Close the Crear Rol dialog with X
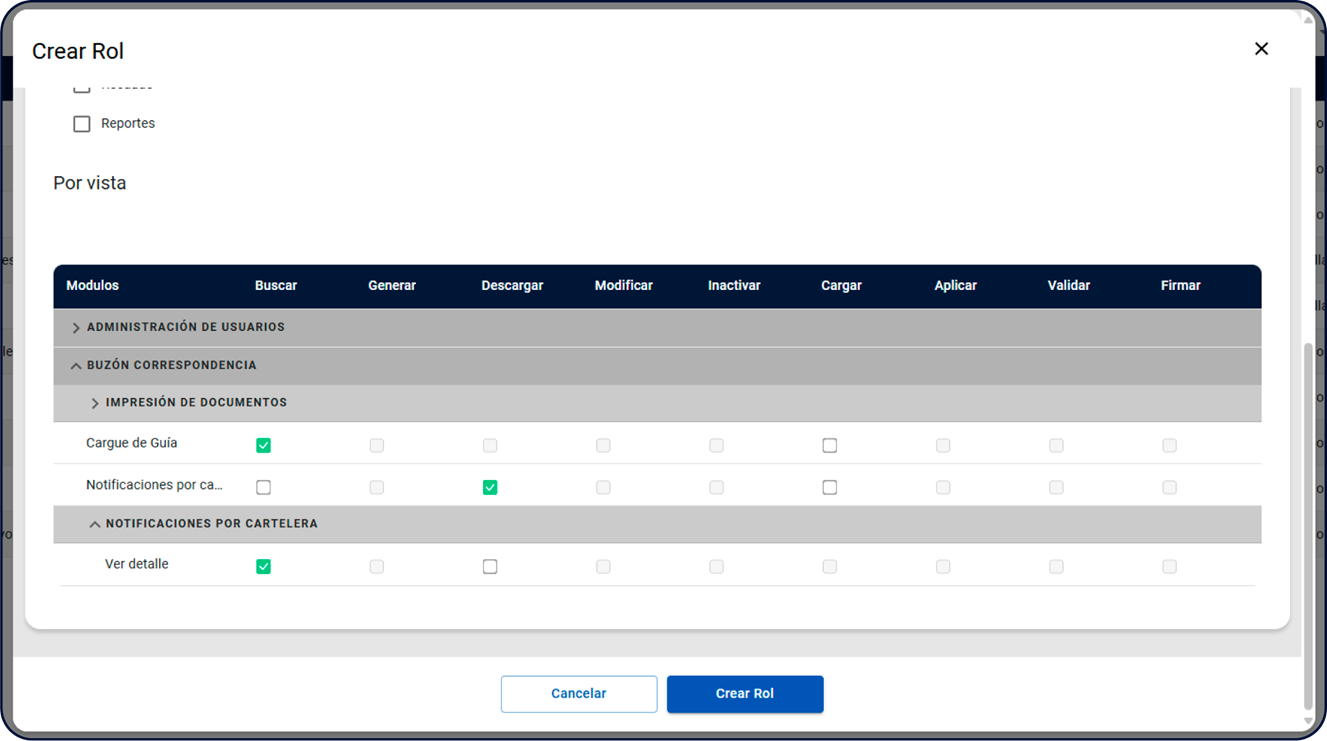Viewport: 1327px width, 741px height. pos(1261,49)
